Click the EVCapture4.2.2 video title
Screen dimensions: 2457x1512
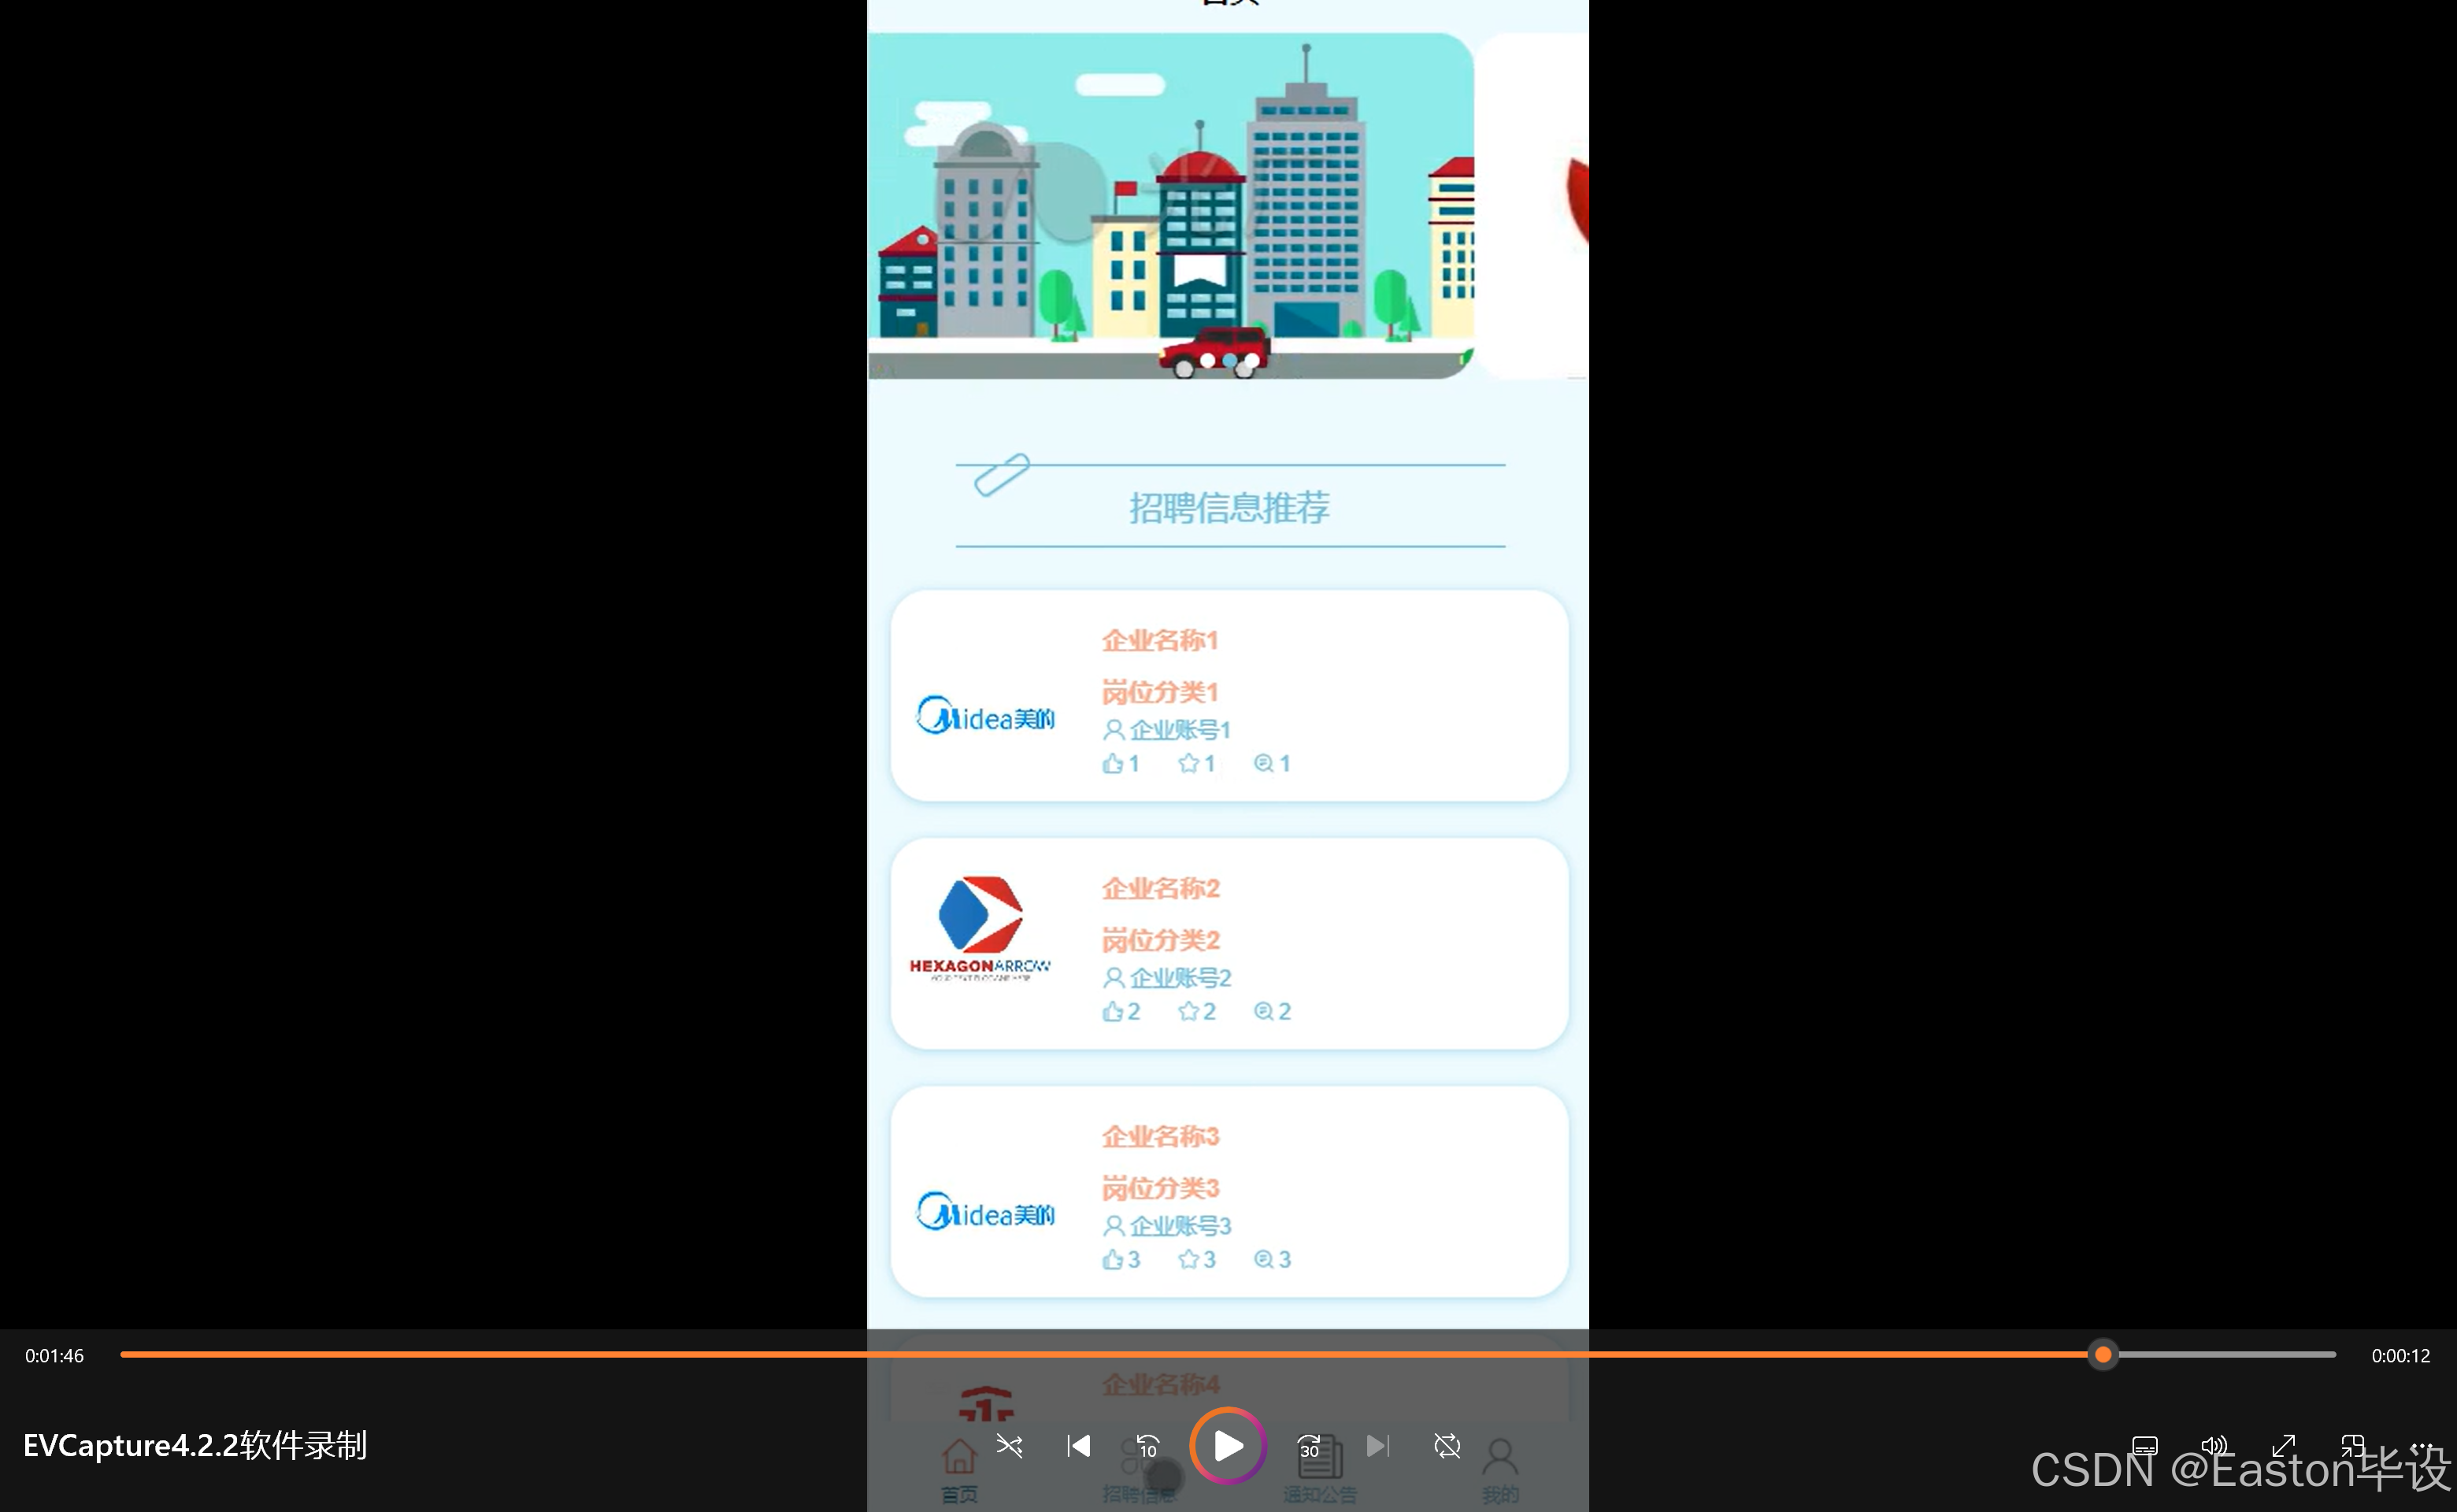(x=195, y=1446)
